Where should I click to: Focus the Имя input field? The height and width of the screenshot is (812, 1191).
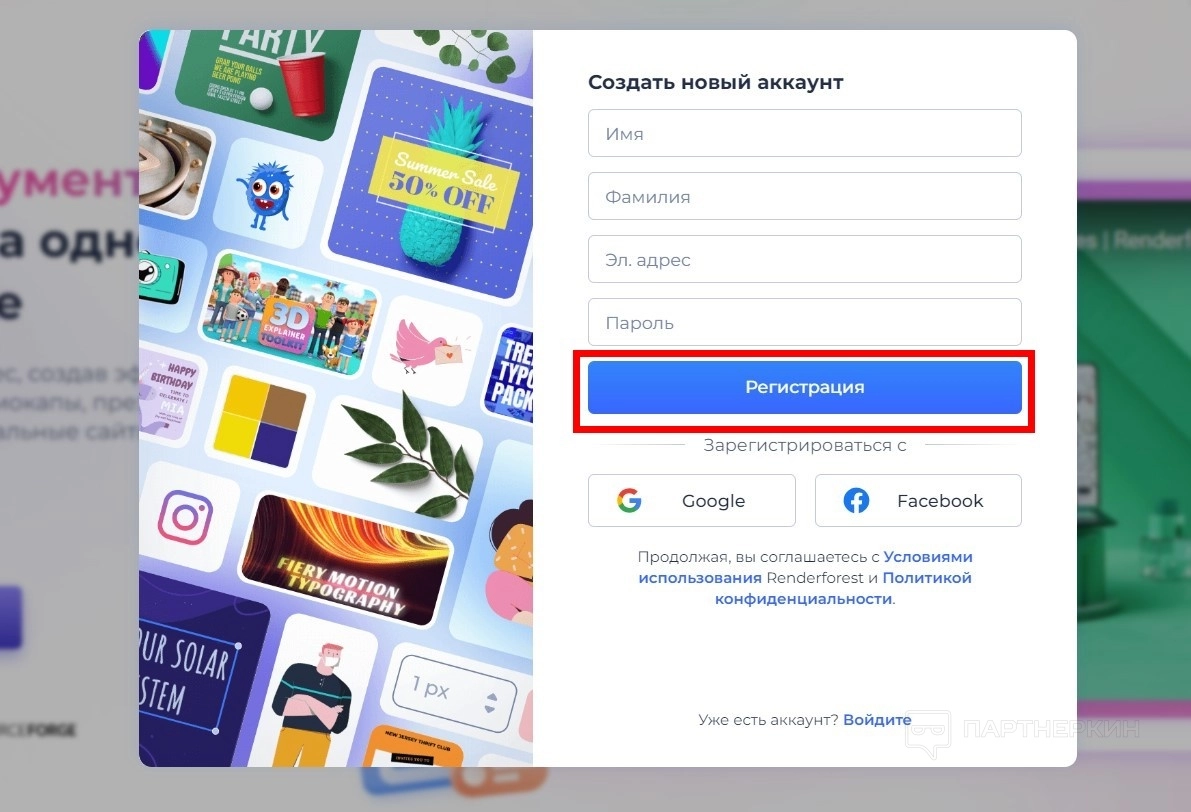804,134
